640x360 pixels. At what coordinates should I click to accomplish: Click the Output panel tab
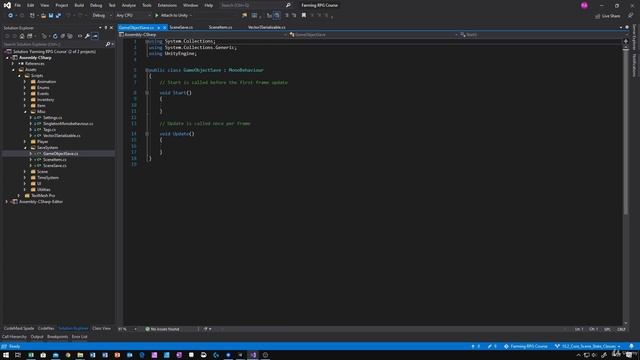tap(37, 337)
